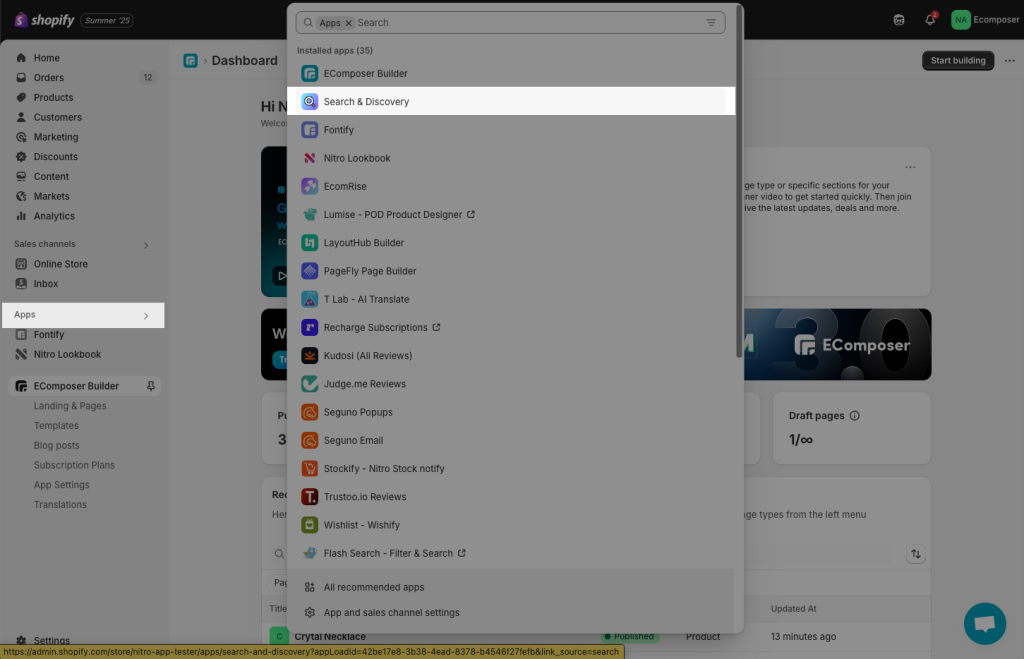1024x659 pixels.
Task: Open Translations under EComposer Builder
Action: [60, 504]
